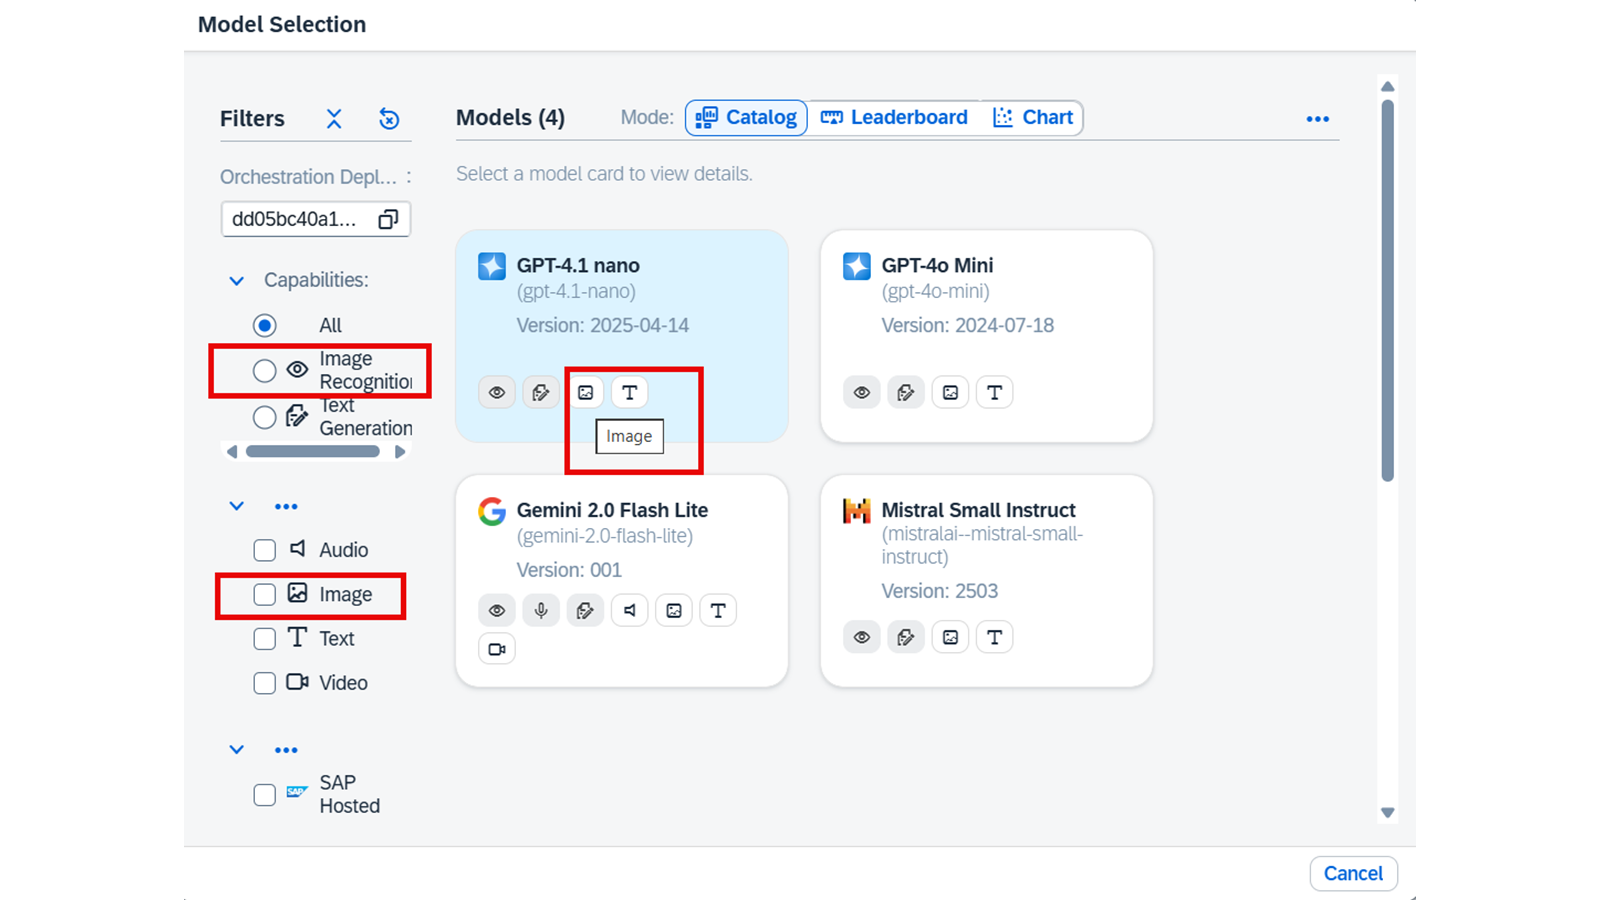Click the eye icon on Mistral Small Instruct
Viewport: 1600px width, 900px height.
click(862, 637)
